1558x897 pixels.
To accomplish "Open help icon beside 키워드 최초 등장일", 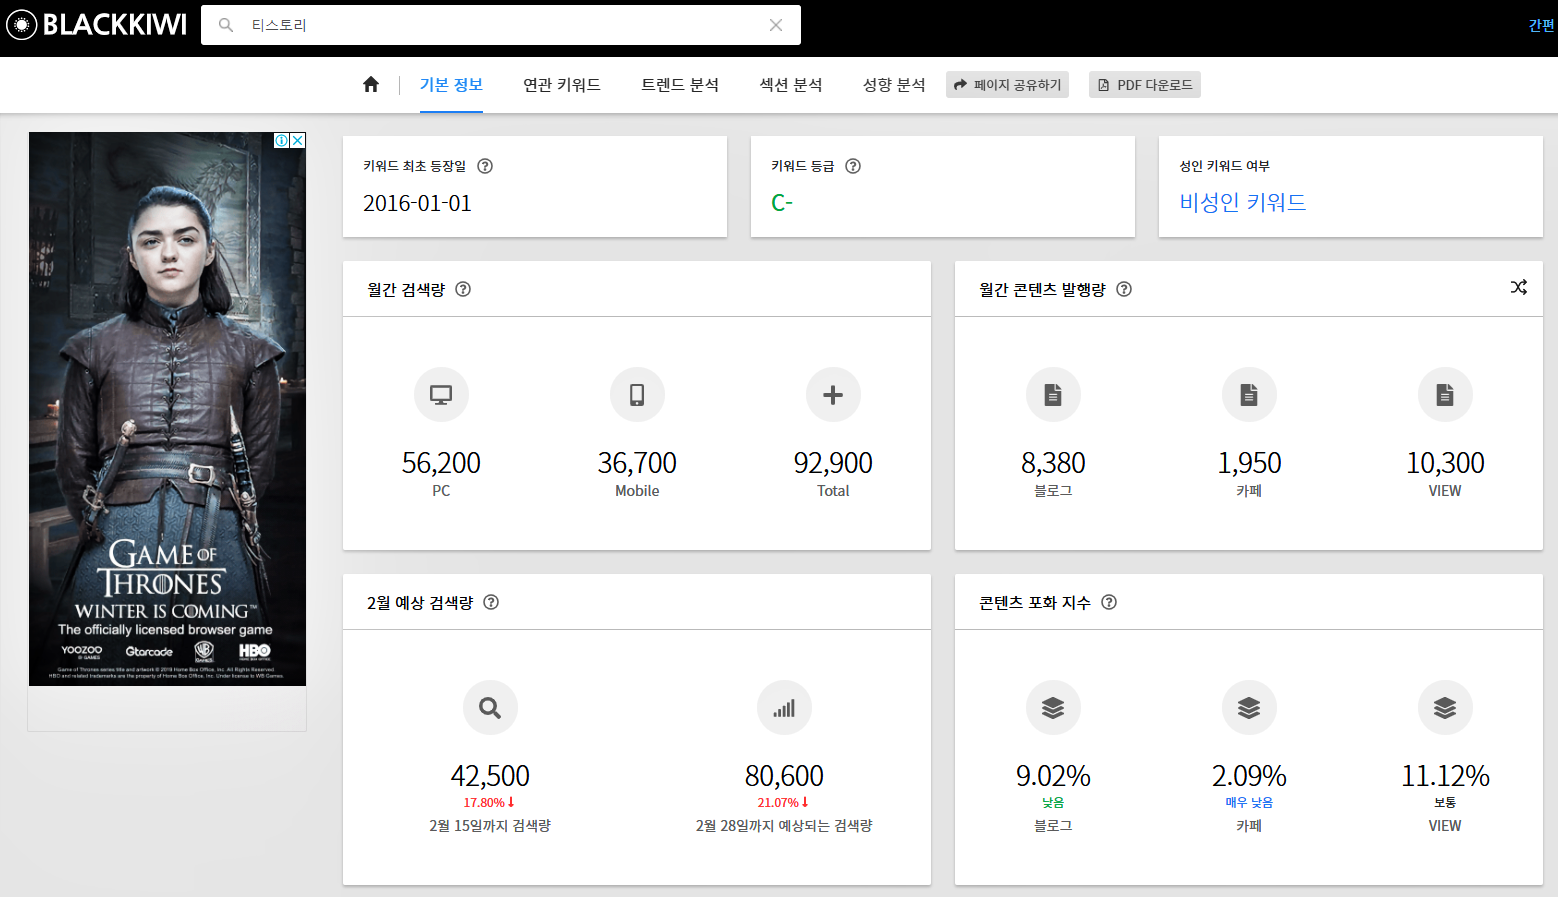I will point(485,166).
